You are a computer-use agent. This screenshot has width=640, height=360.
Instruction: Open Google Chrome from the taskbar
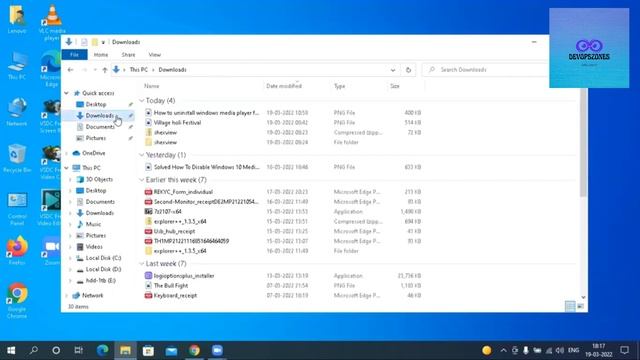click(194, 350)
